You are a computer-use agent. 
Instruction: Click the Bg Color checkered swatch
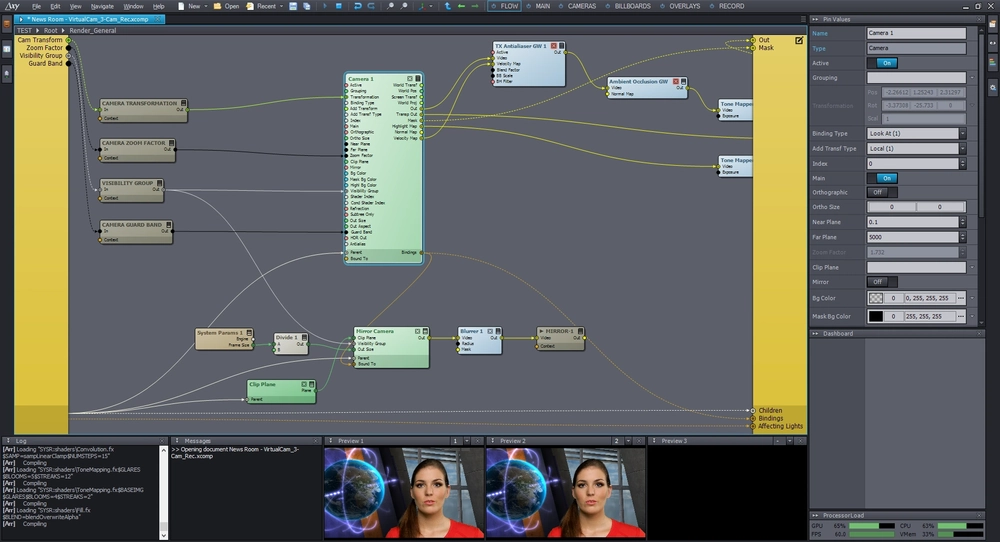(x=876, y=298)
